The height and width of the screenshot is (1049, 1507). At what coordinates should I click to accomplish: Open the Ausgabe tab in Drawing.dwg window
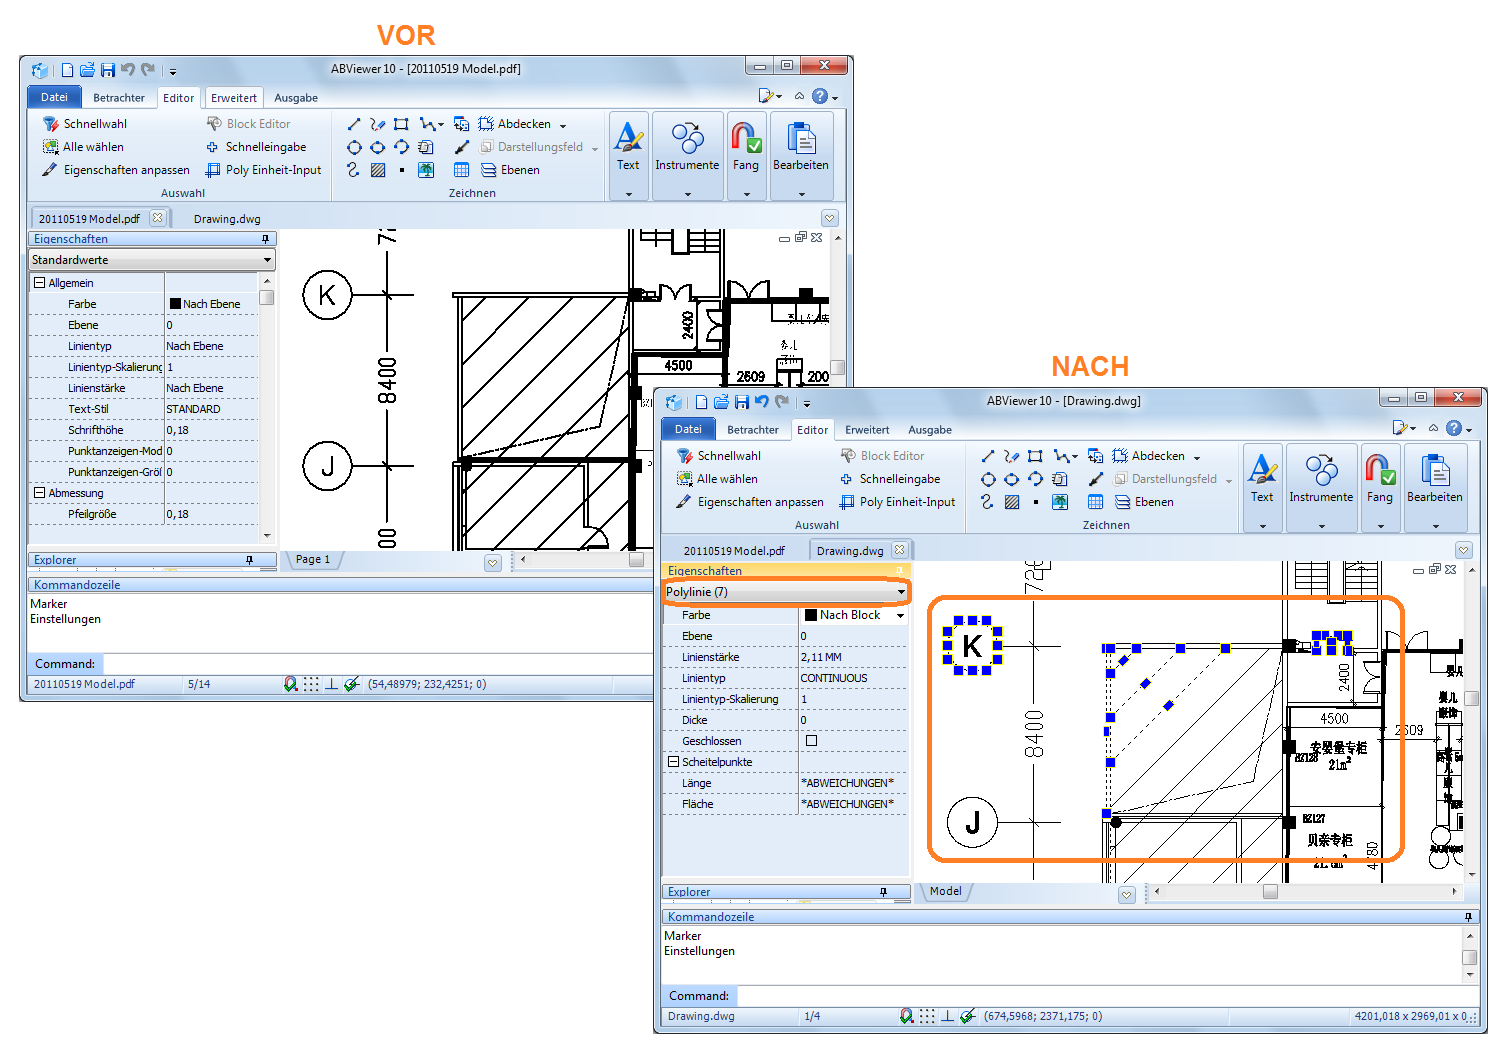pyautogui.click(x=929, y=430)
